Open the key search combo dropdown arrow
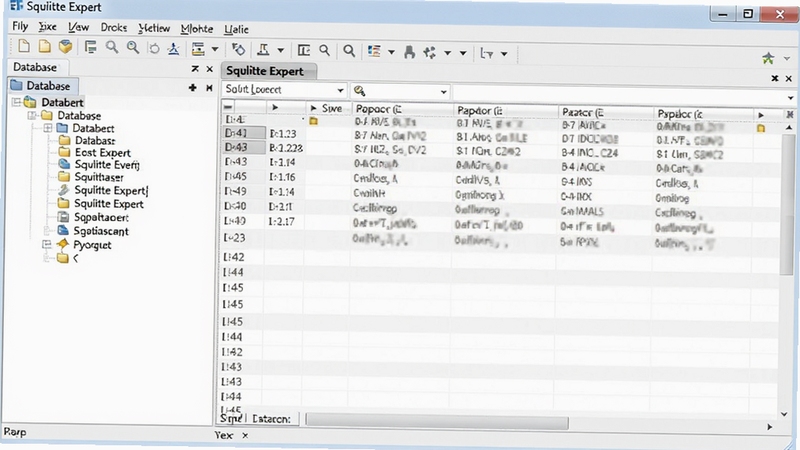Screen dimensions: 800x450 443,92
